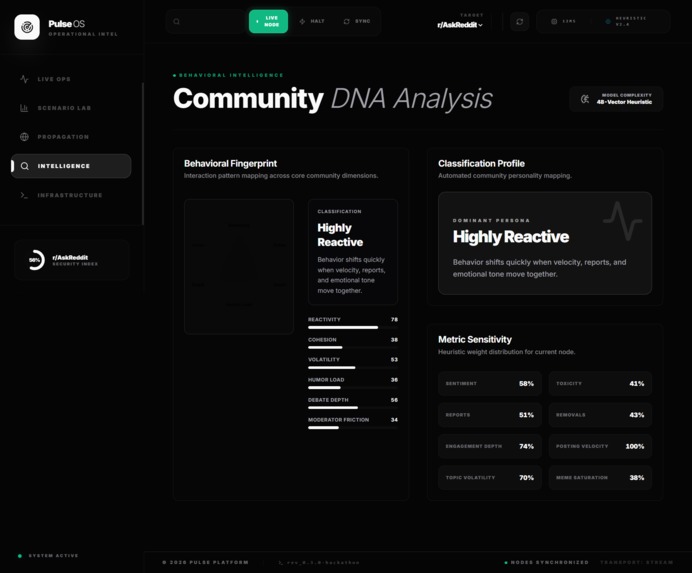Click the 2026 Pulse Platform footer text
The image size is (692, 573).
pyautogui.click(x=206, y=562)
